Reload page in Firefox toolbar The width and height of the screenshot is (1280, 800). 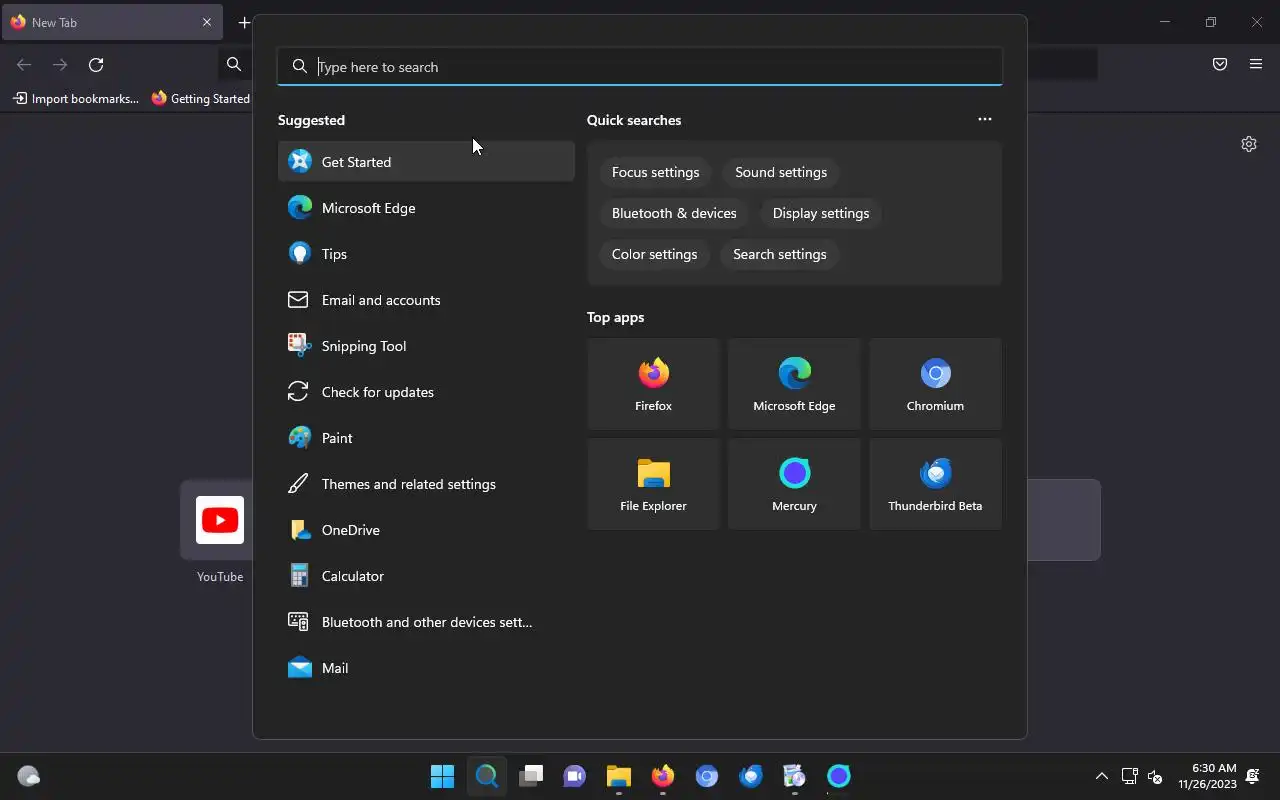click(x=96, y=65)
